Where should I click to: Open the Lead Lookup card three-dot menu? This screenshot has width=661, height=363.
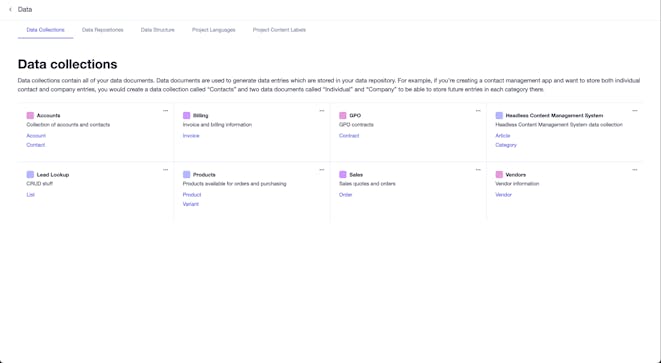click(x=165, y=170)
